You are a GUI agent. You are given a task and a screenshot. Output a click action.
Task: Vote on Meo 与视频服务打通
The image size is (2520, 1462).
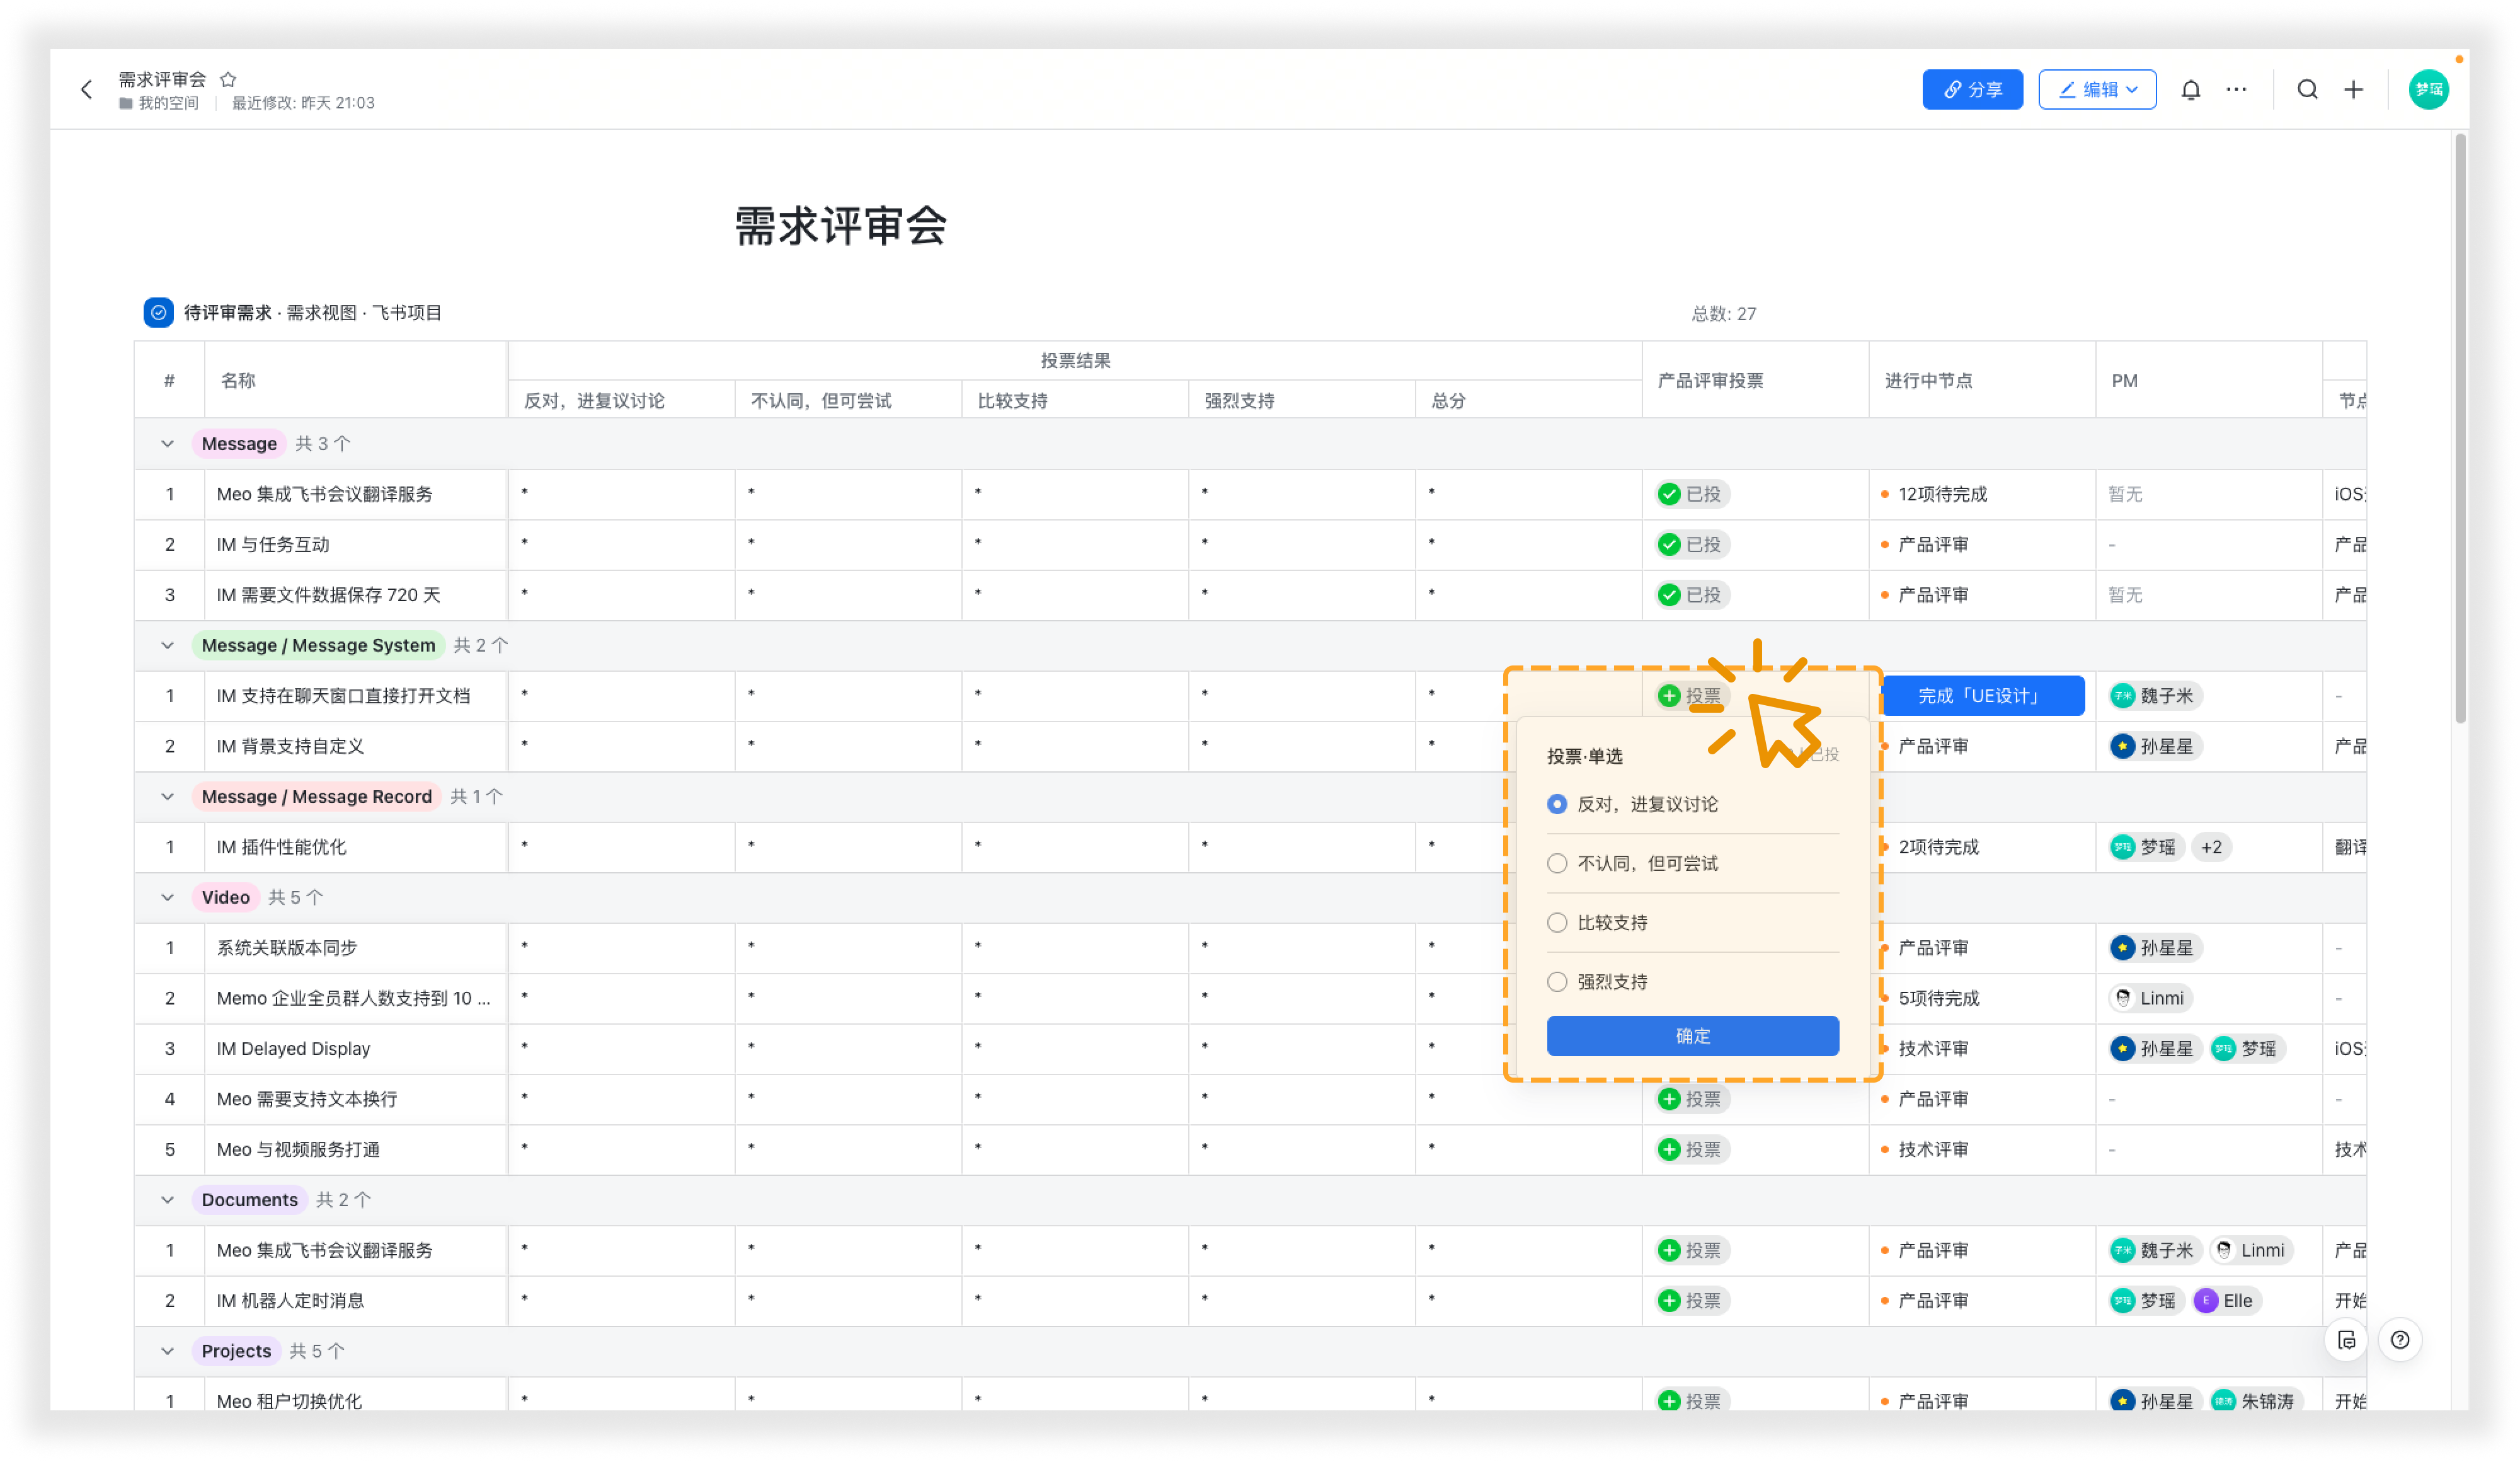coord(1692,1150)
